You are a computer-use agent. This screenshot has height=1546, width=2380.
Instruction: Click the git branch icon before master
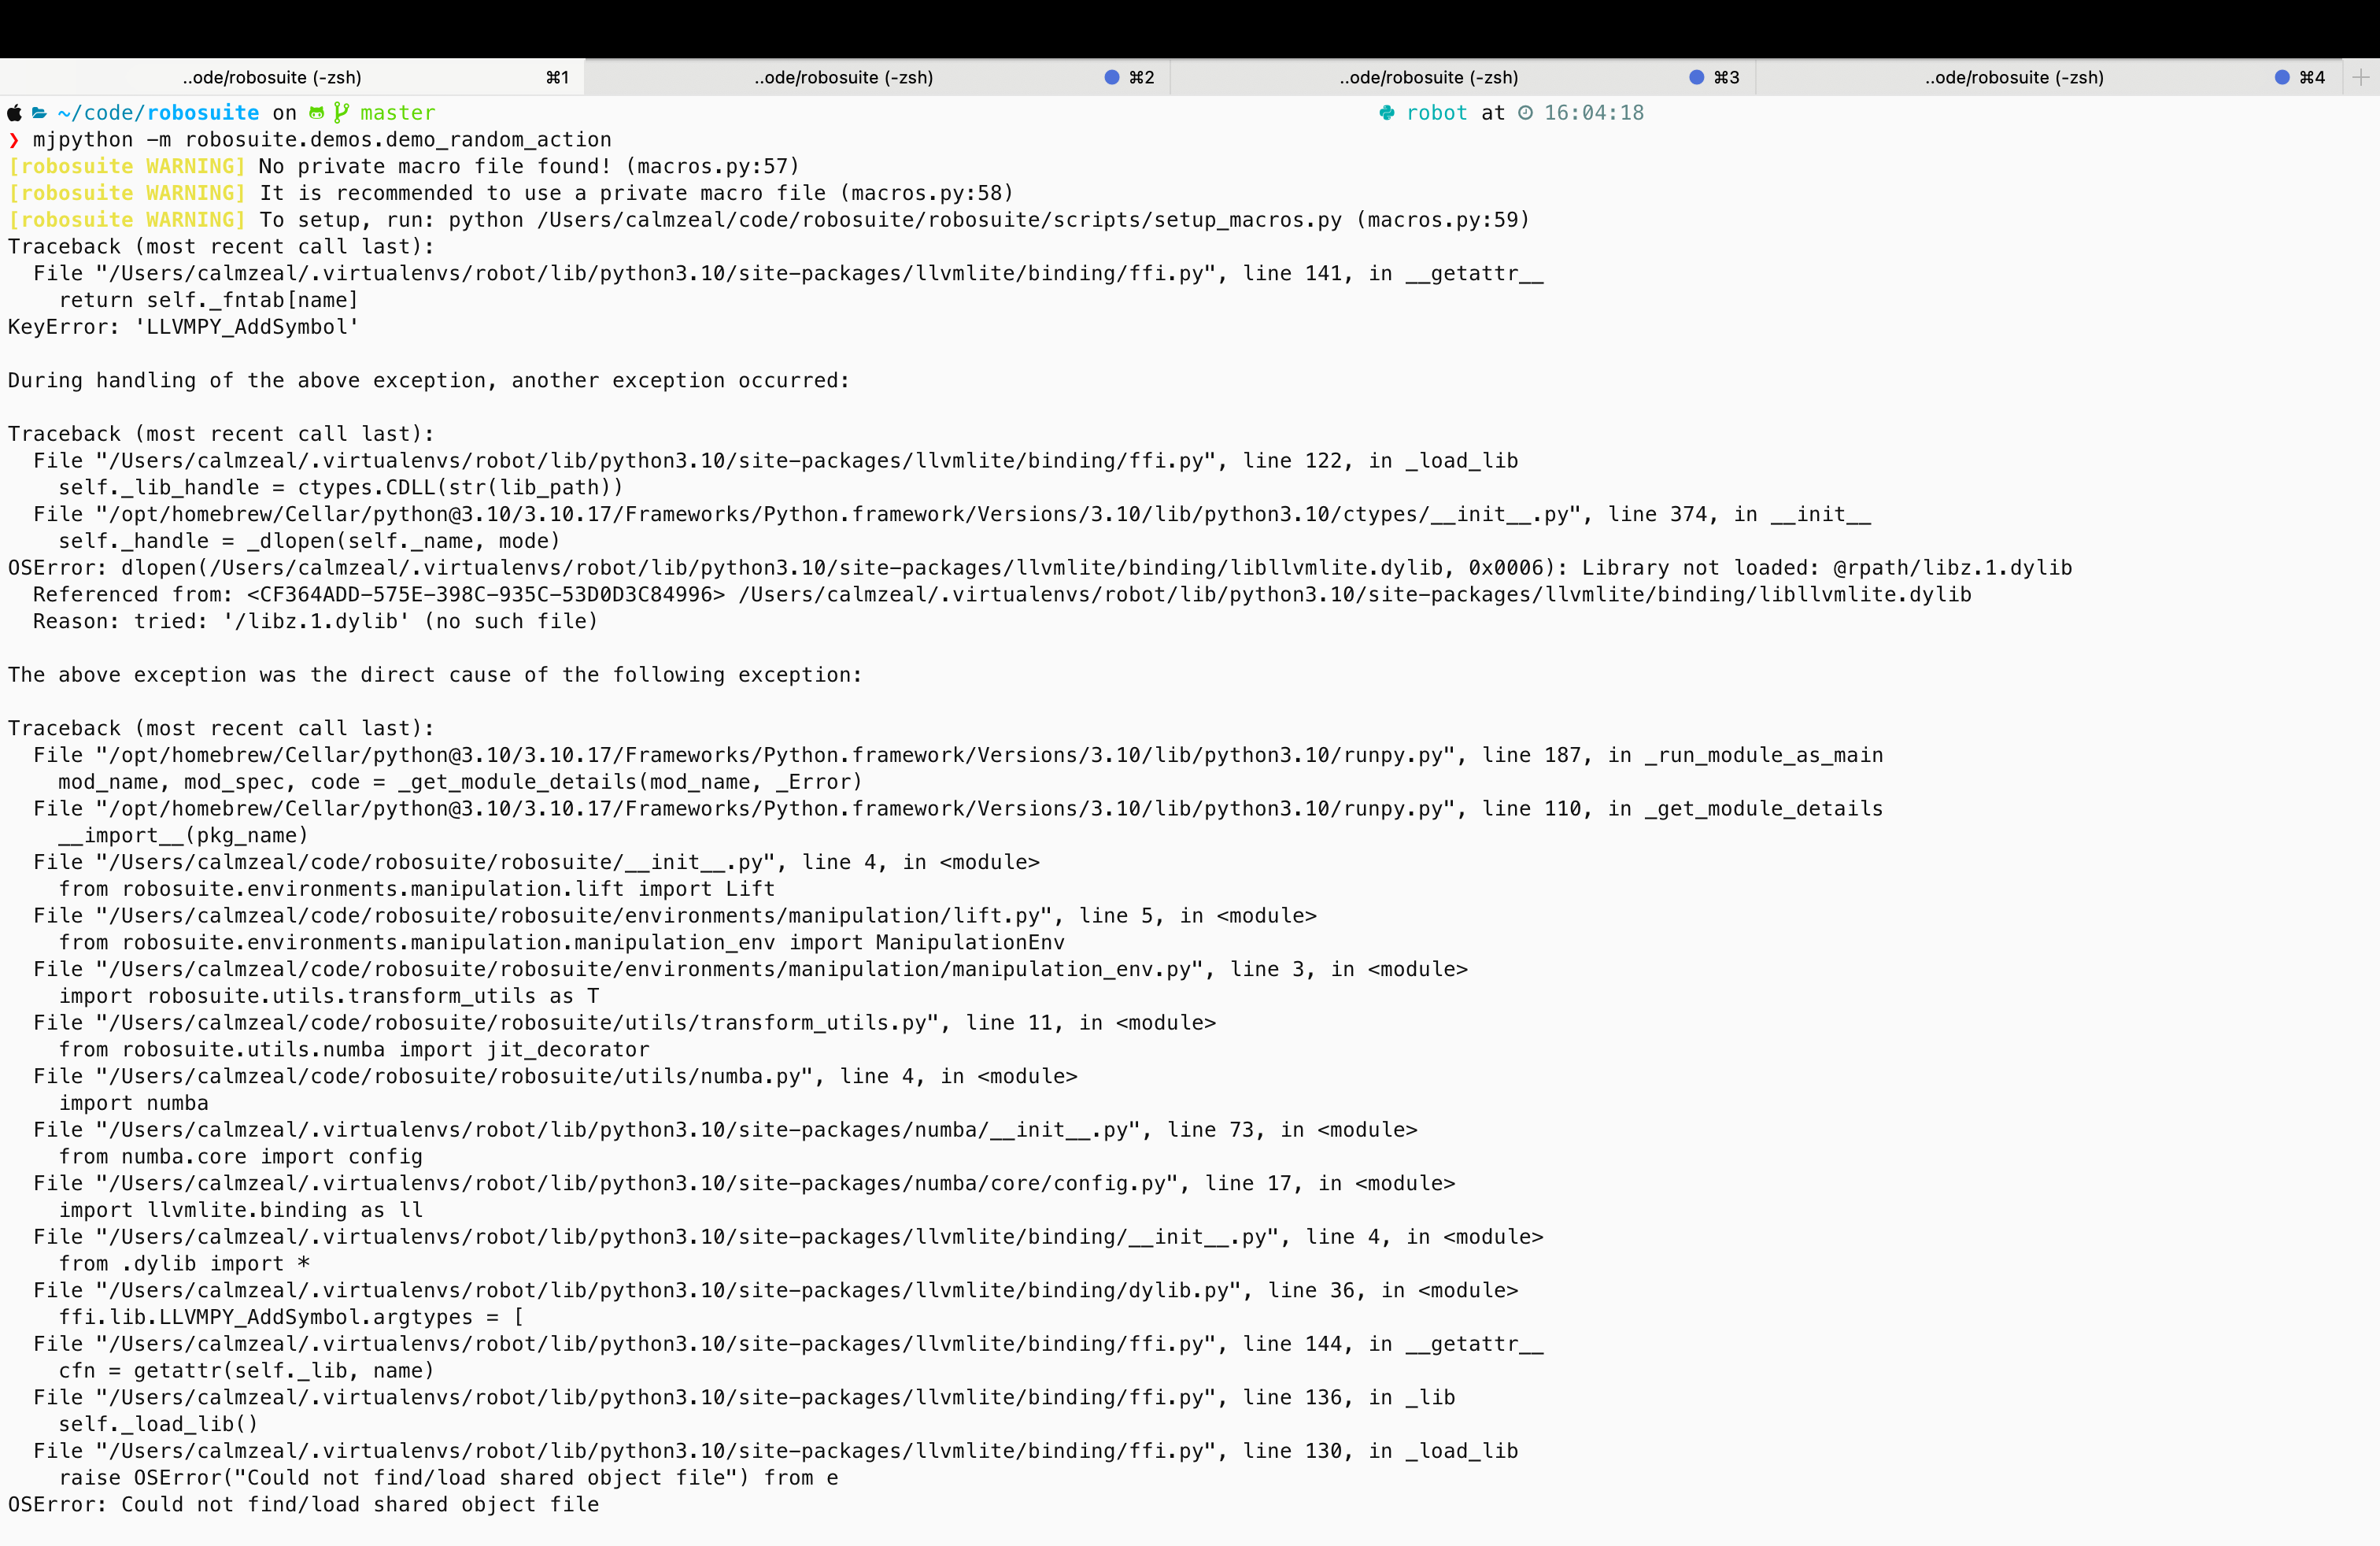[x=340, y=113]
